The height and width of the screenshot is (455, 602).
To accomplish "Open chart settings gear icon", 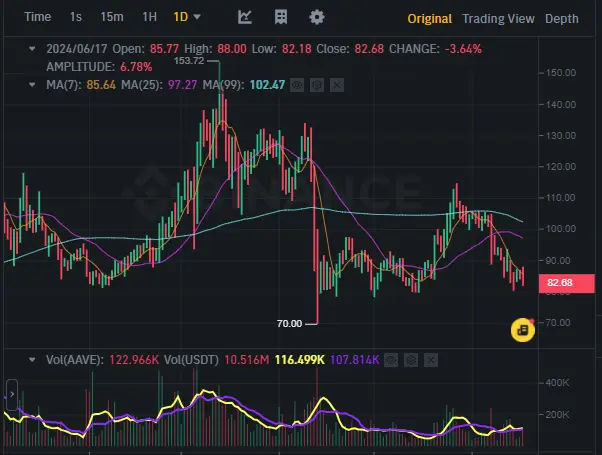I will [317, 17].
